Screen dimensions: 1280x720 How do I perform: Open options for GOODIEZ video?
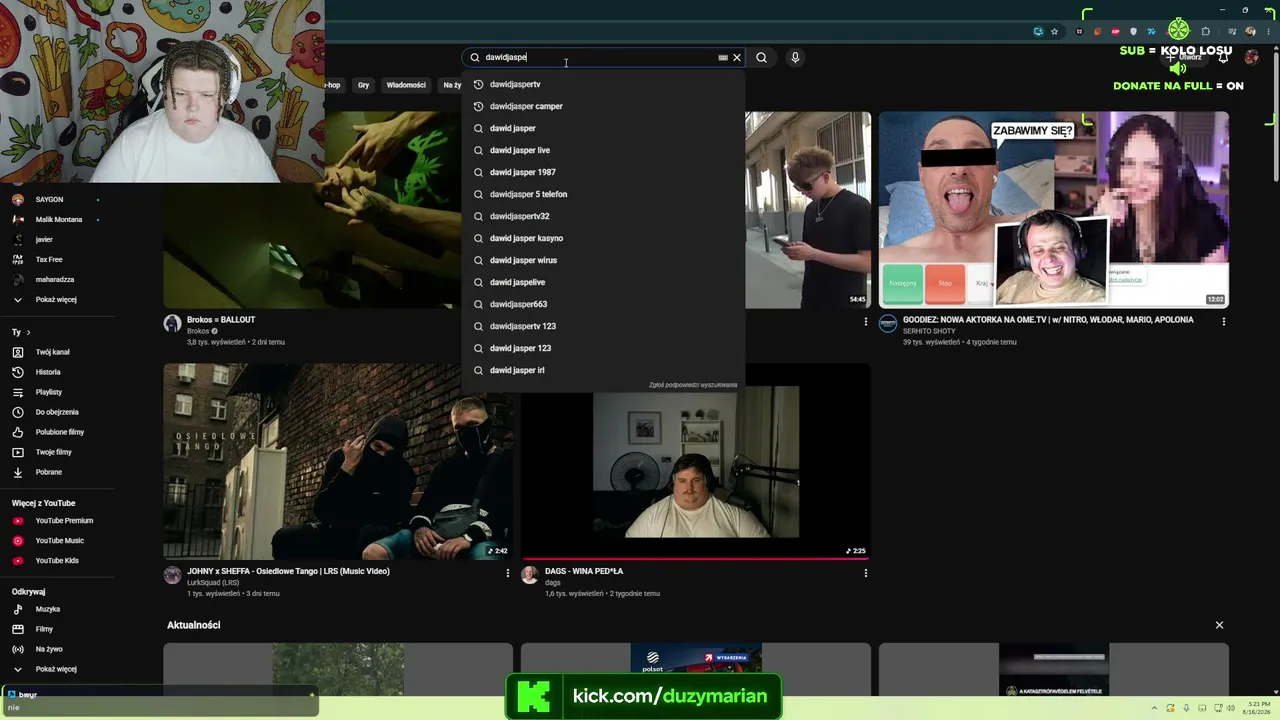(1224, 322)
